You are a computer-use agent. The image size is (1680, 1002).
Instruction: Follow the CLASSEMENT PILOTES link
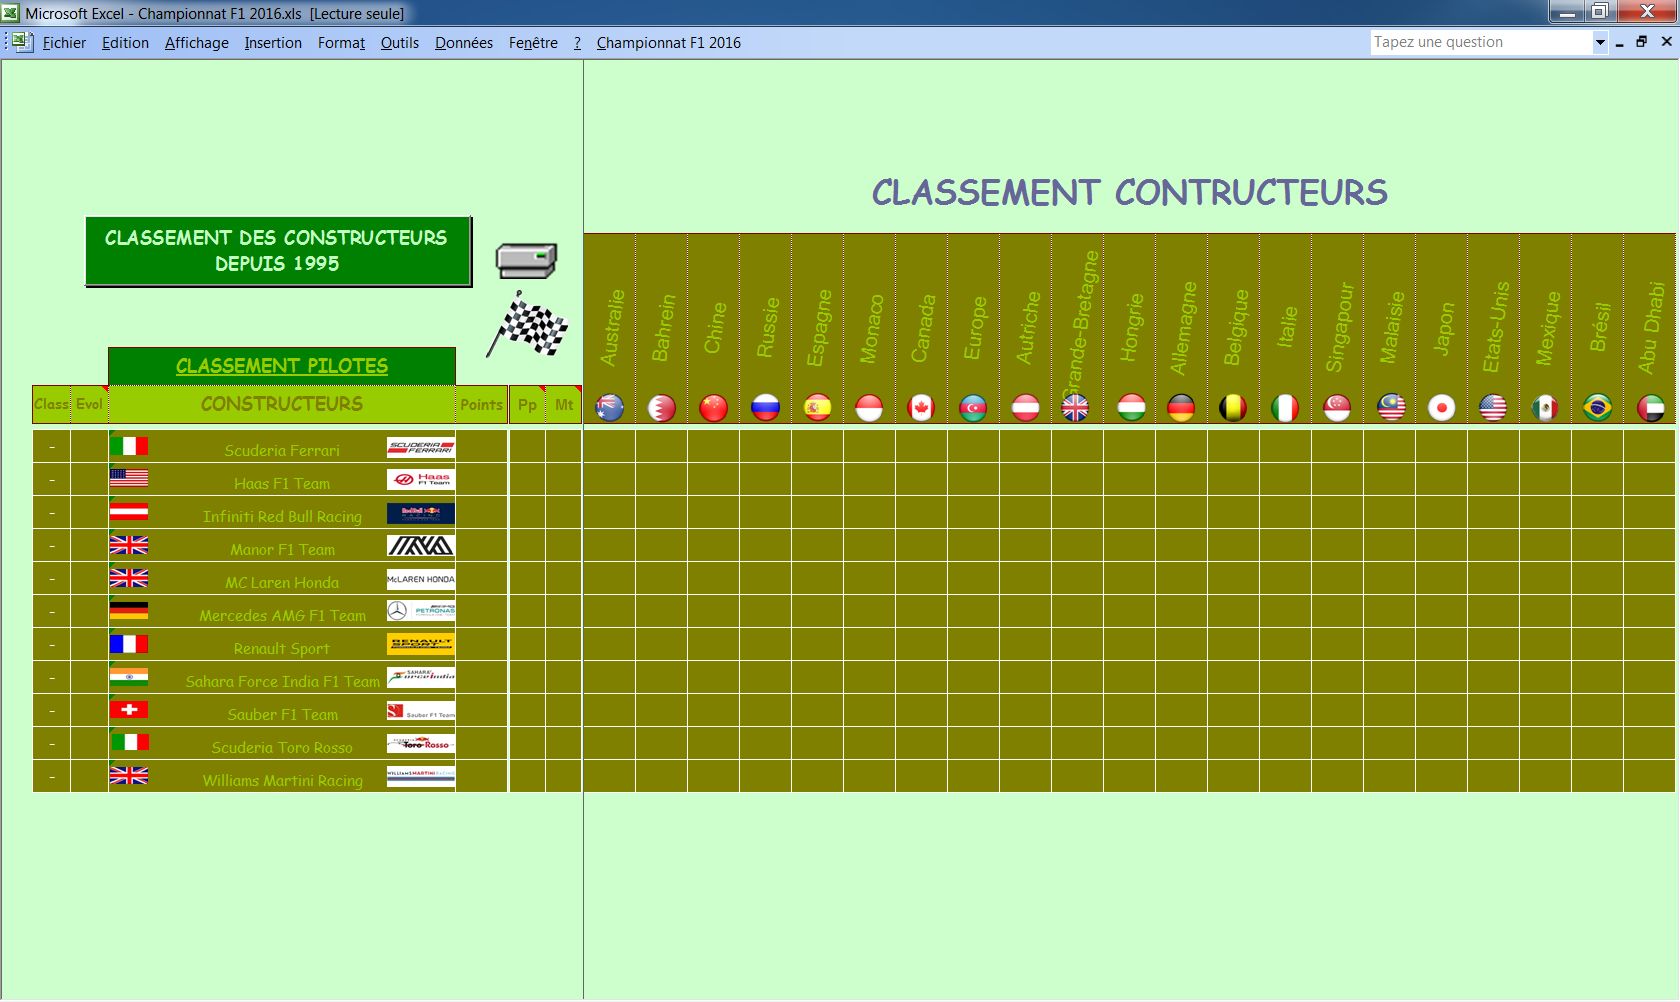point(282,366)
